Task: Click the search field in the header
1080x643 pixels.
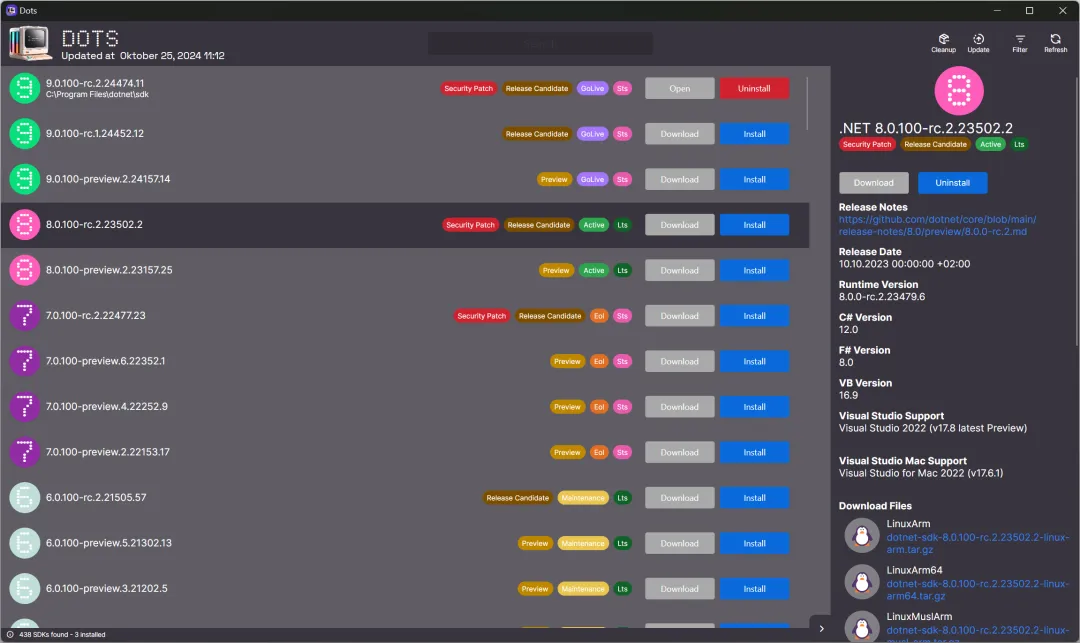Action: tap(540, 43)
